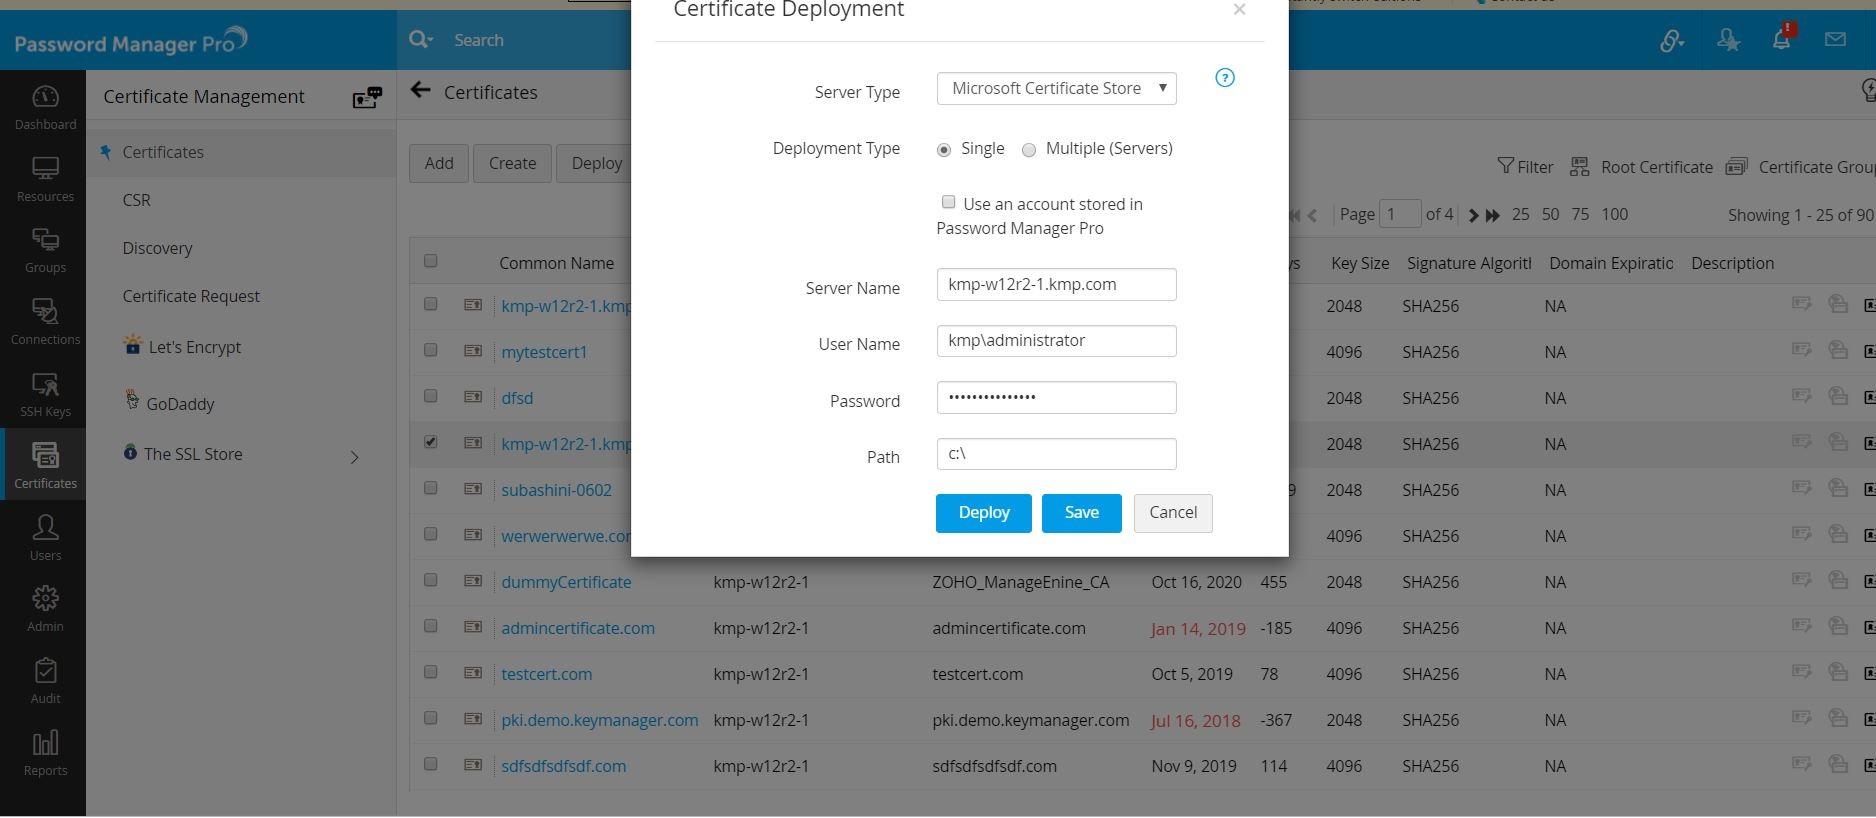1876x818 pixels.
Task: Open the GoDaddy menu item
Action: click(x=180, y=404)
